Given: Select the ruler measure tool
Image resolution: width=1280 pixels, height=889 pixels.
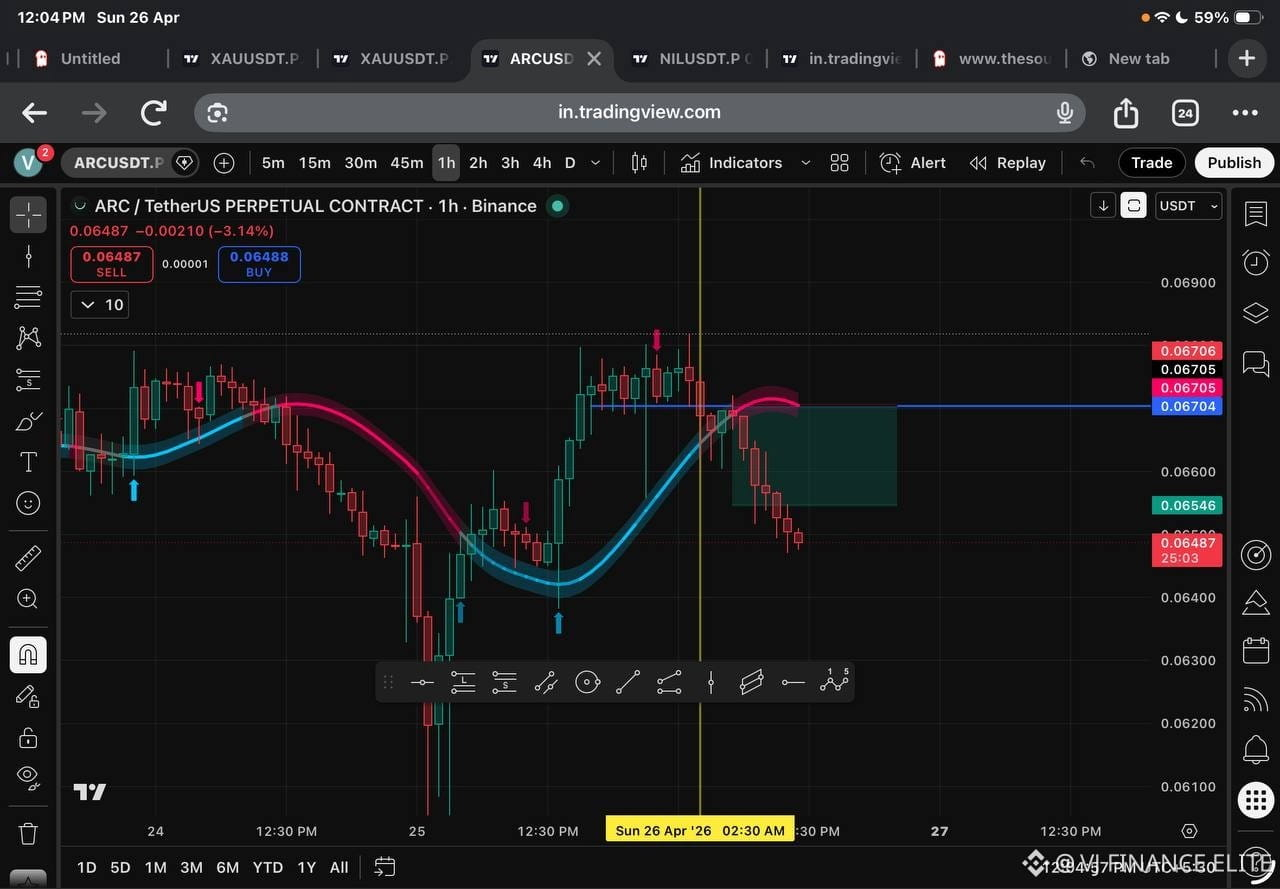Looking at the screenshot, I should 28,558.
